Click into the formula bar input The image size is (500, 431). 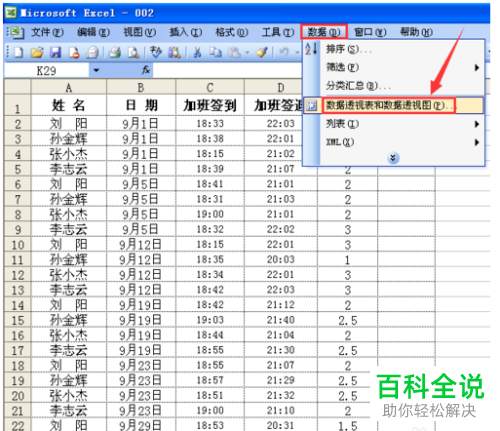pos(227,70)
